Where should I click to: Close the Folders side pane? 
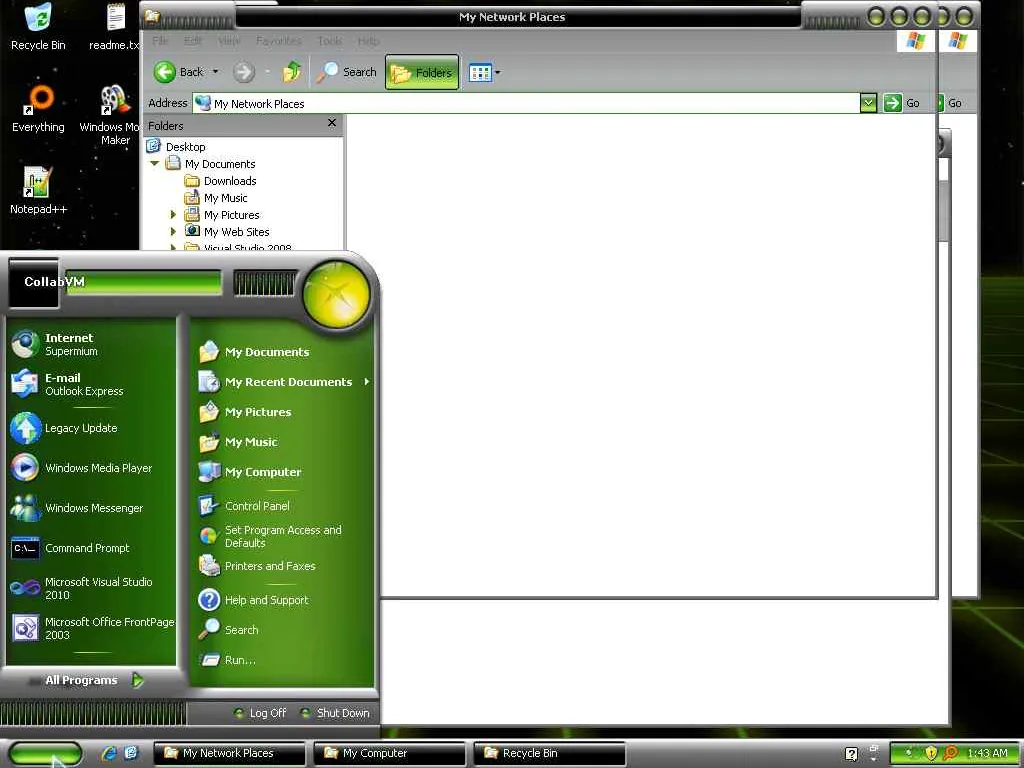tap(332, 123)
